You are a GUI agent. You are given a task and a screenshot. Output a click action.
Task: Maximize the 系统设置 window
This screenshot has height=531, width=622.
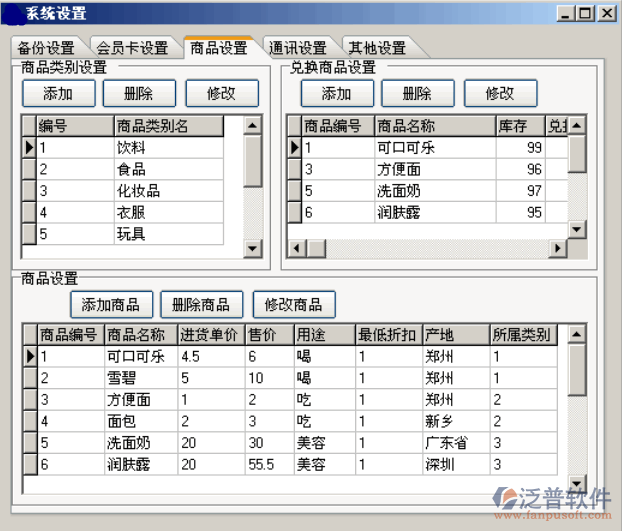point(586,13)
